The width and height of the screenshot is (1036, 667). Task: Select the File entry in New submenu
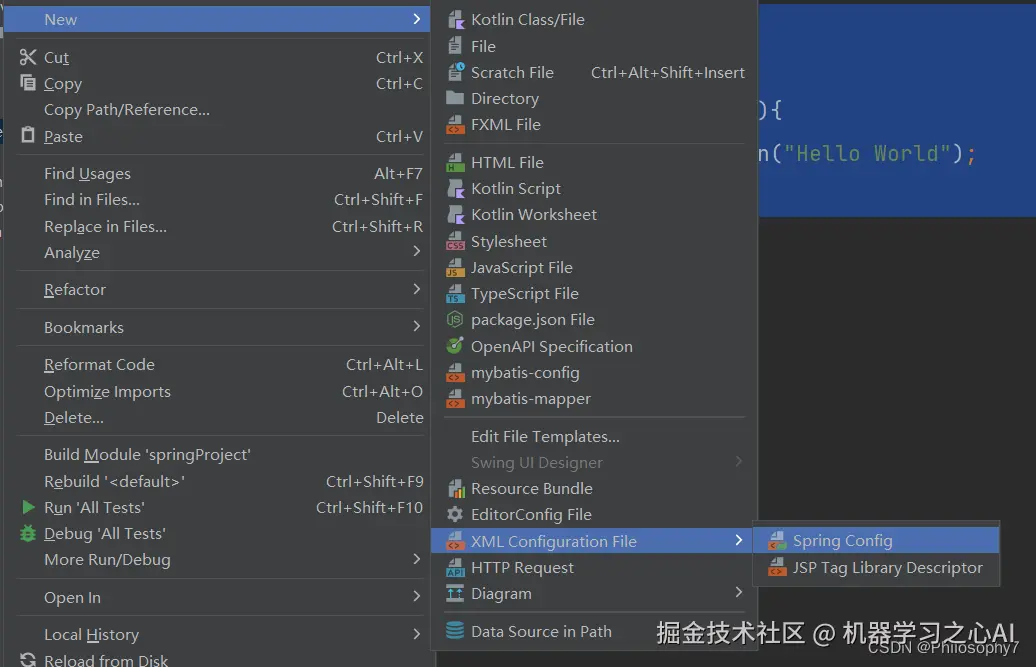point(595,46)
